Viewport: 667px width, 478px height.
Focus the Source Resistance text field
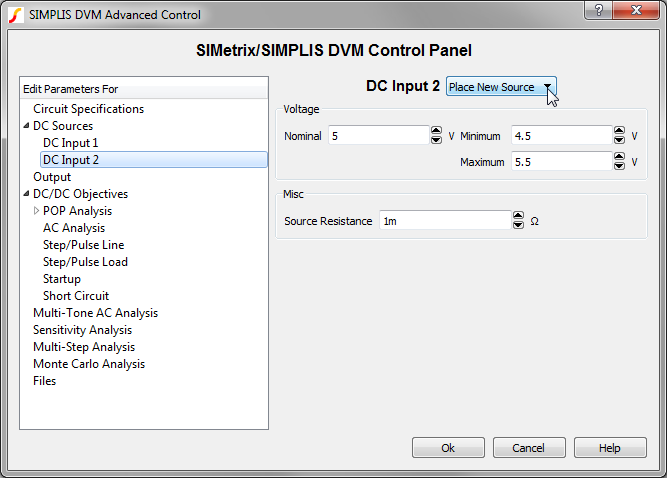(443, 221)
